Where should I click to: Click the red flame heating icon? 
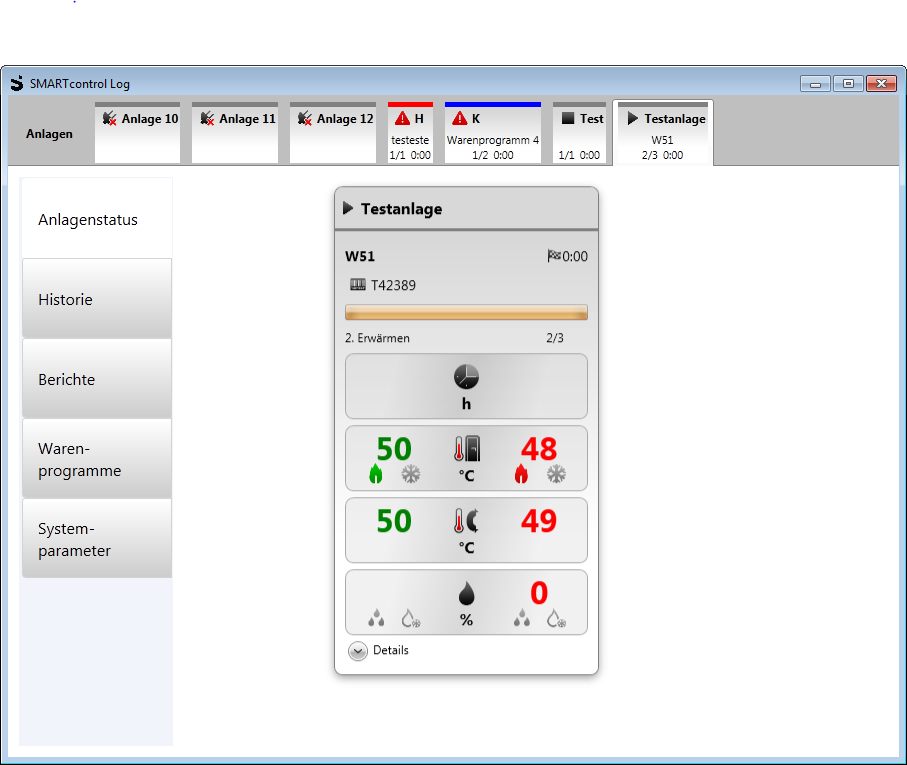tap(521, 475)
